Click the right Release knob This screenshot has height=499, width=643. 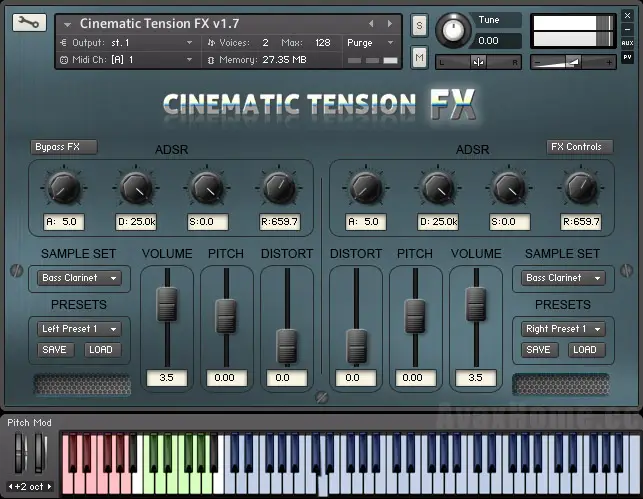[581, 188]
